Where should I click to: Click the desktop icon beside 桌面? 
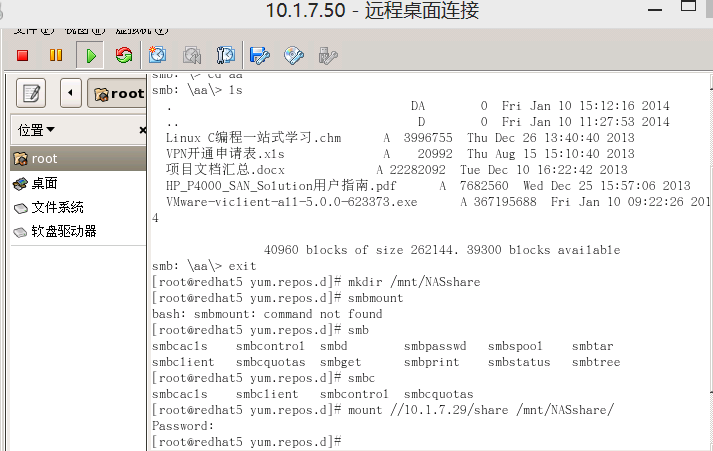coord(20,184)
